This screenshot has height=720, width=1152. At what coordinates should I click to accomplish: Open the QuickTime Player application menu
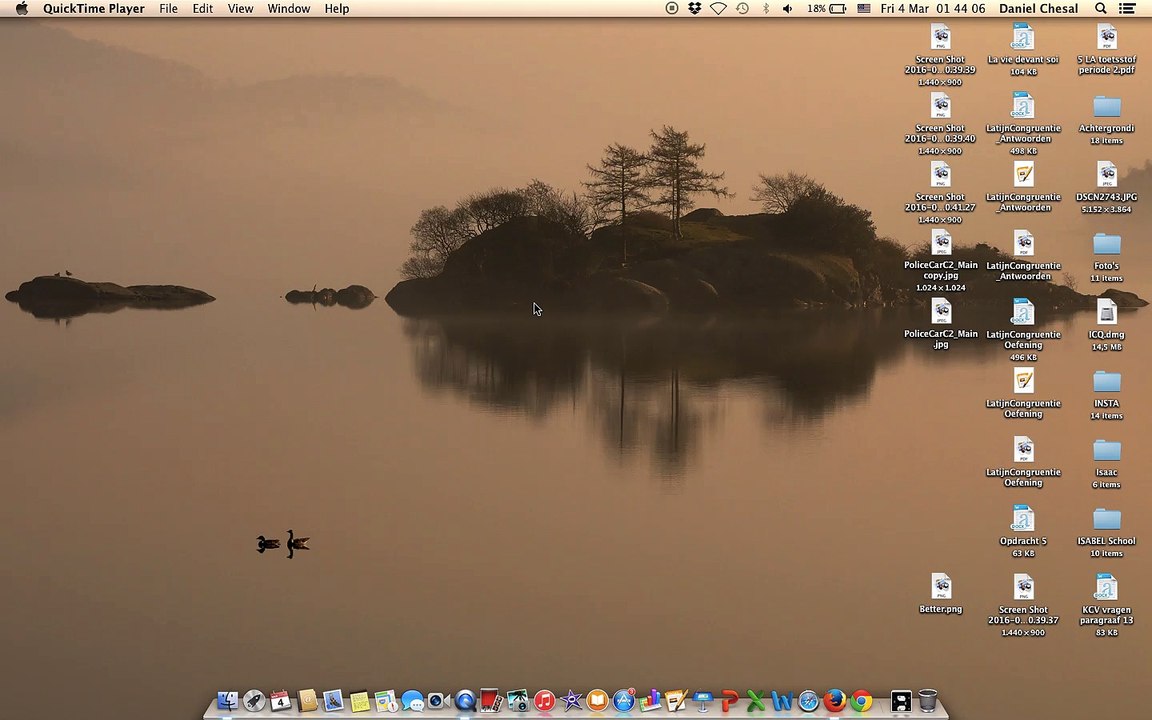click(93, 8)
